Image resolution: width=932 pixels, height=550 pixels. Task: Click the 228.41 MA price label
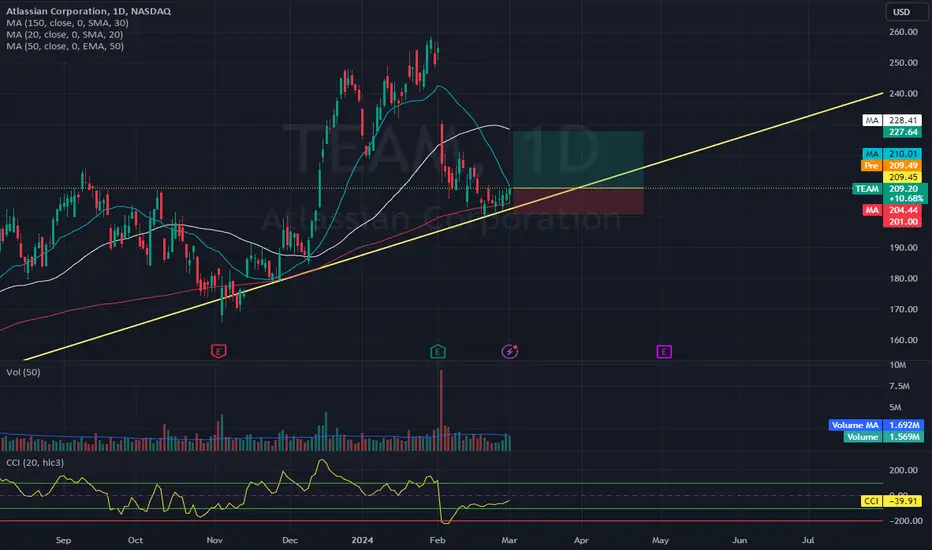(892, 120)
